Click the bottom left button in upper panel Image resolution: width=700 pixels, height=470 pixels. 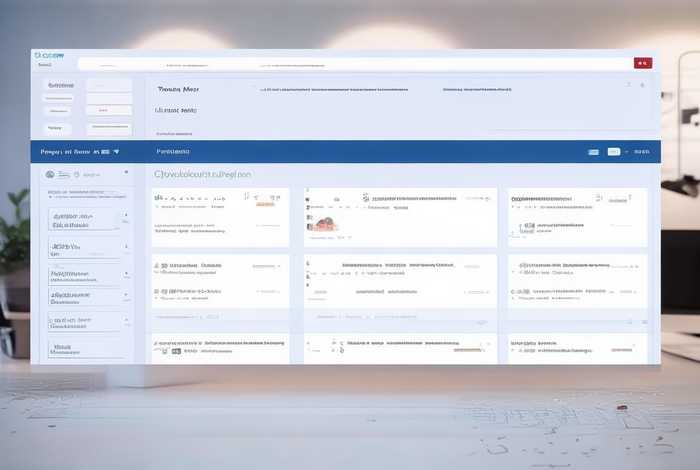coord(55,128)
